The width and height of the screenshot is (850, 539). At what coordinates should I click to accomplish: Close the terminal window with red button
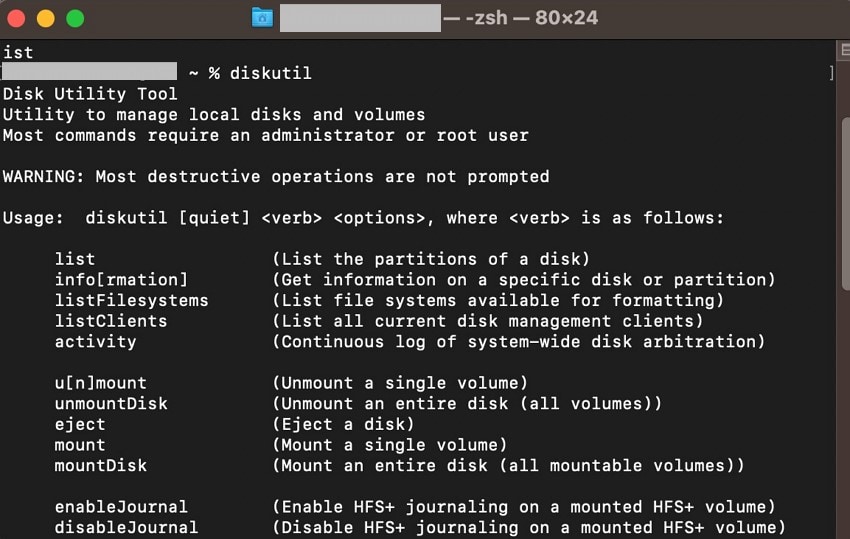(x=17, y=18)
